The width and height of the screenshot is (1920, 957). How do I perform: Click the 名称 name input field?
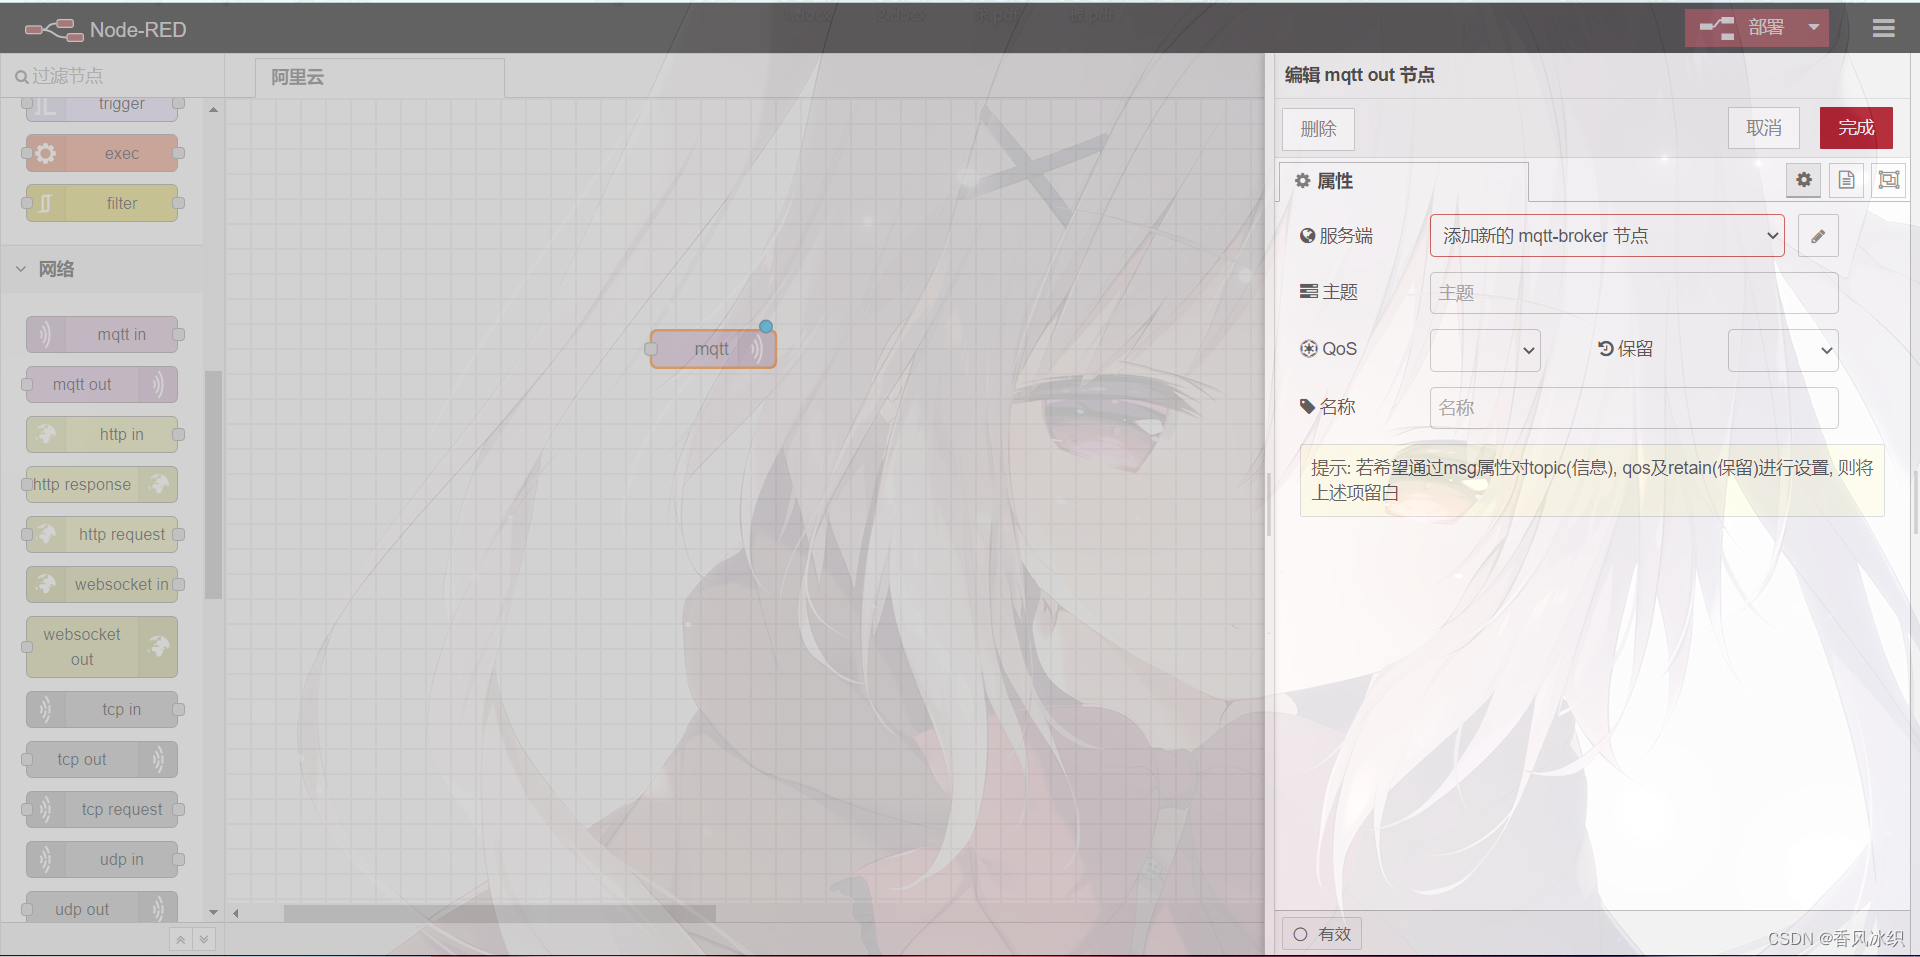coord(1634,408)
